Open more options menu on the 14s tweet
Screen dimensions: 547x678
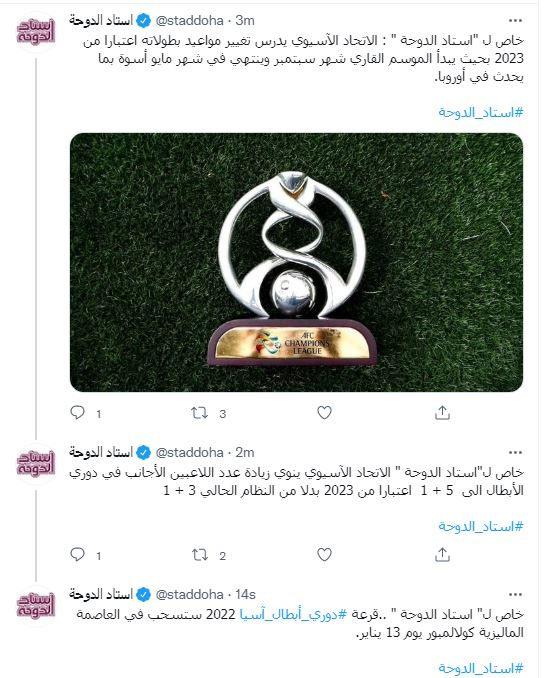(x=515, y=595)
